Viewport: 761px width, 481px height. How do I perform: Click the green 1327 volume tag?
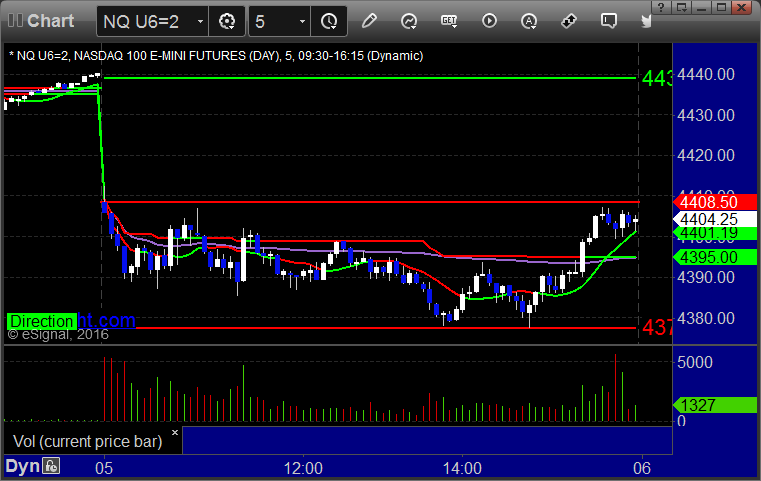click(714, 405)
